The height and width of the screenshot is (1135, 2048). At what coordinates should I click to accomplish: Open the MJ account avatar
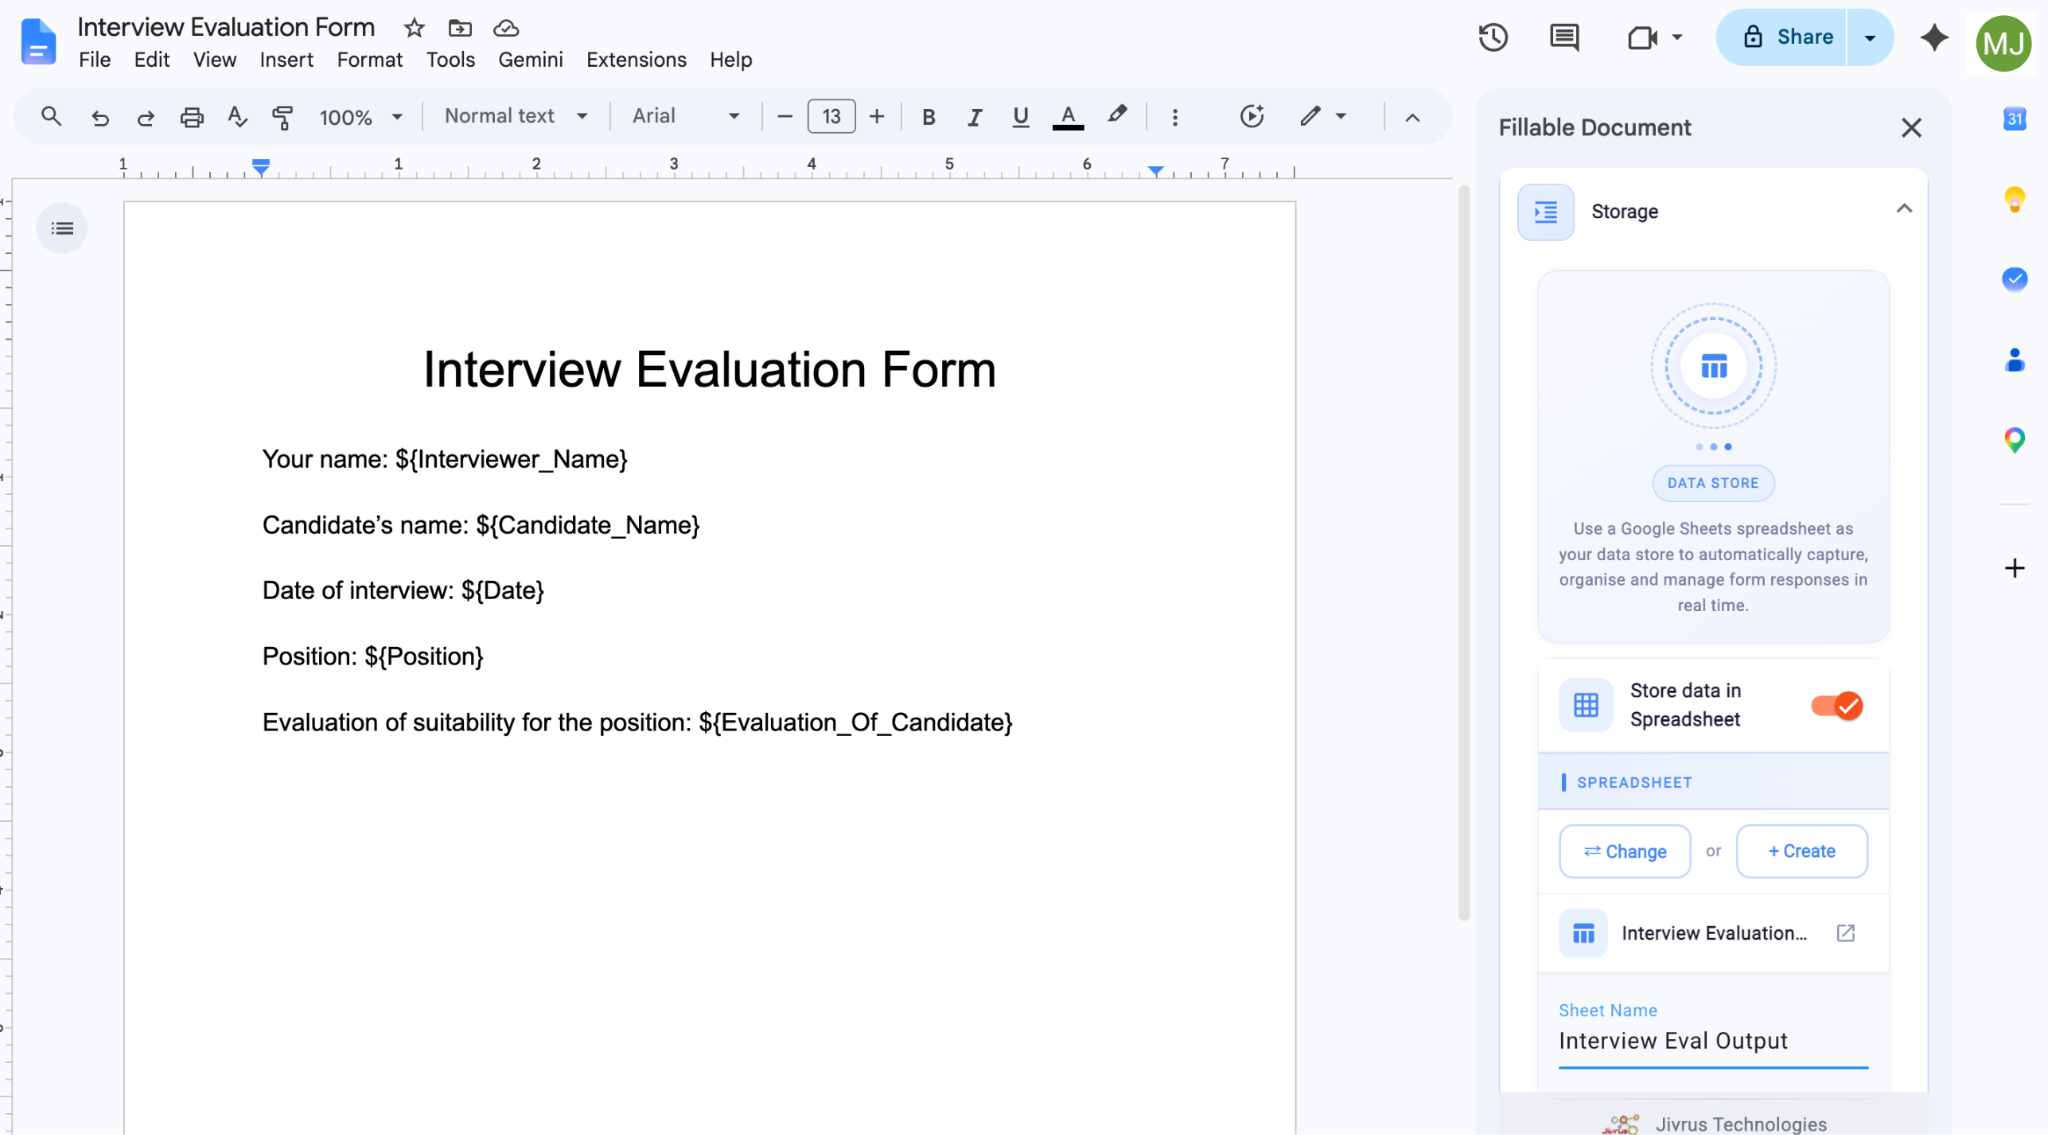coord(2003,43)
